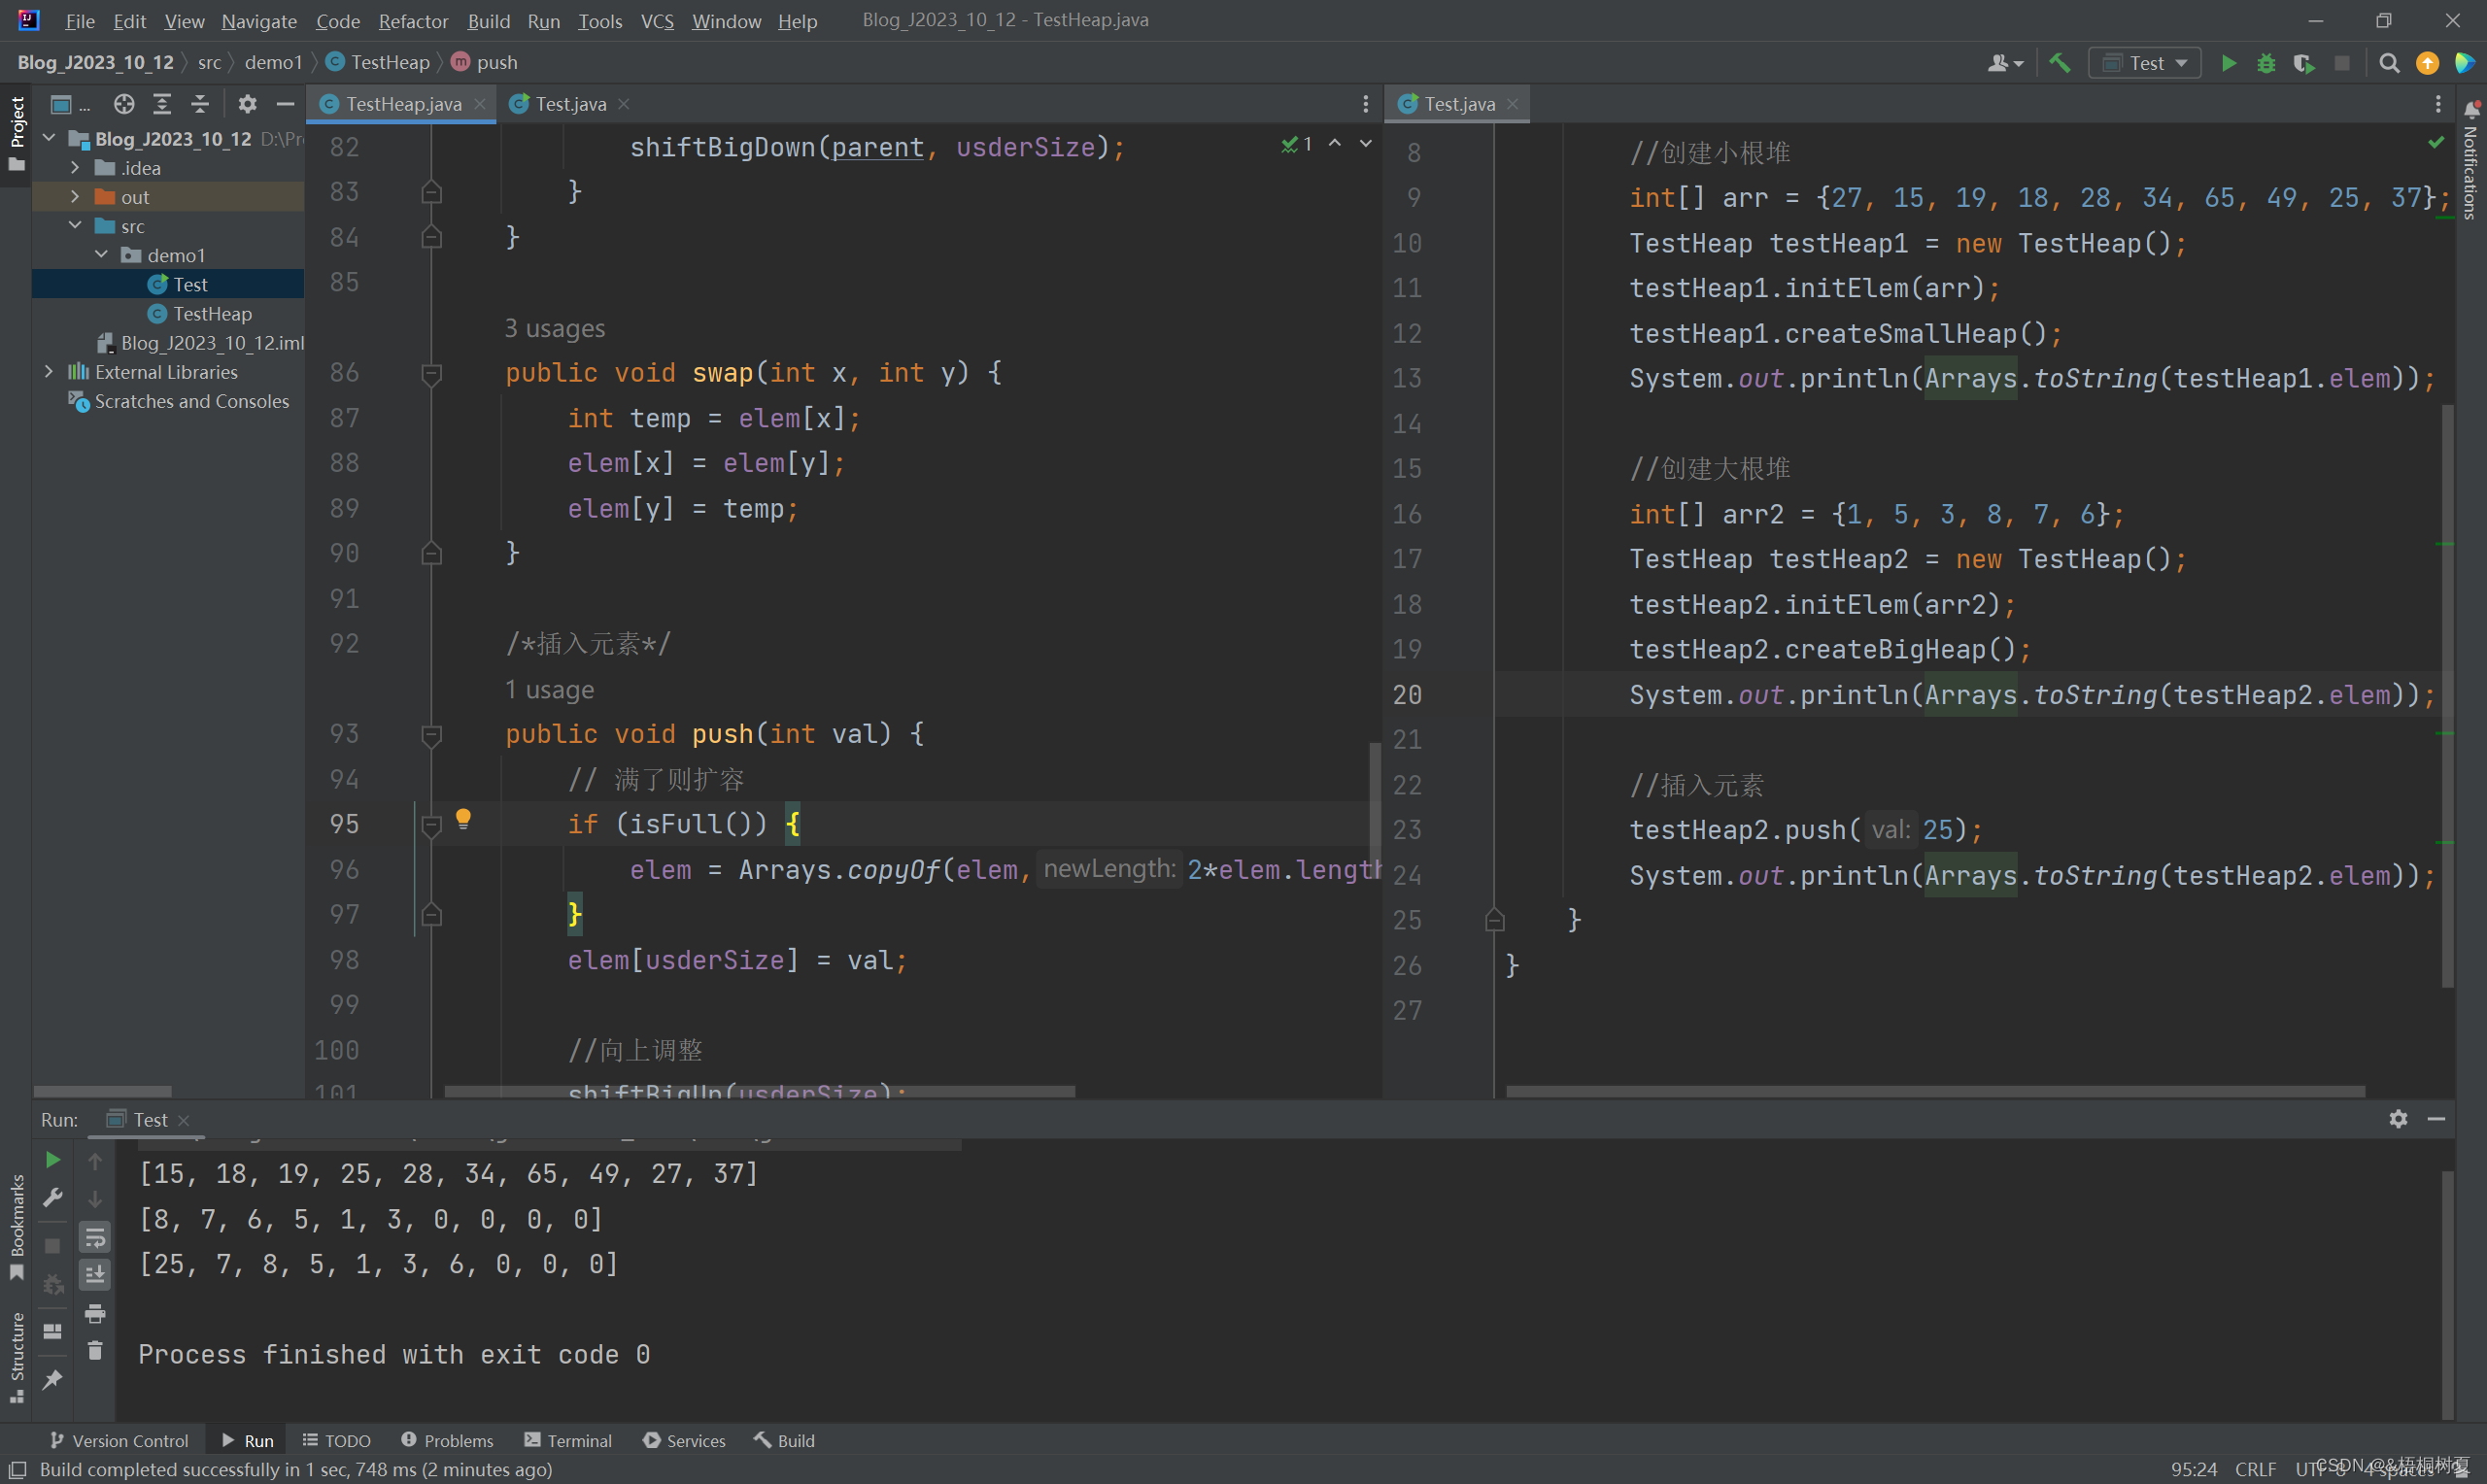Switch to TestHeap.java tab

point(397,103)
